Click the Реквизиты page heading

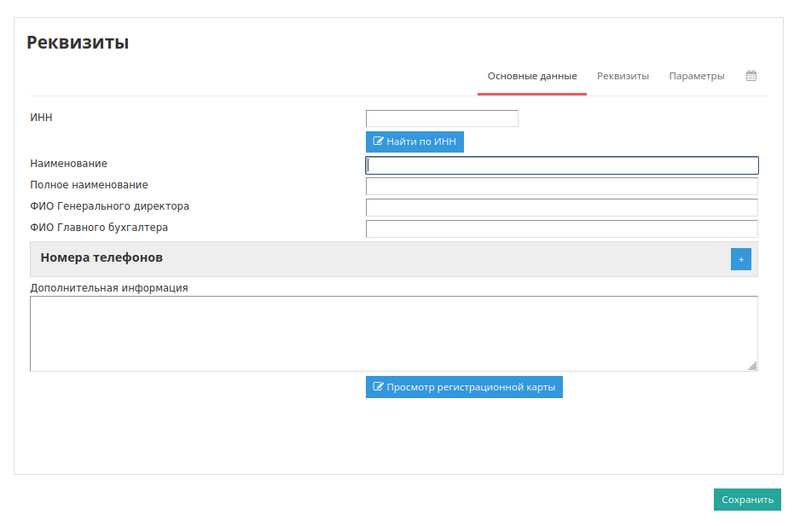pyautogui.click(x=77, y=43)
